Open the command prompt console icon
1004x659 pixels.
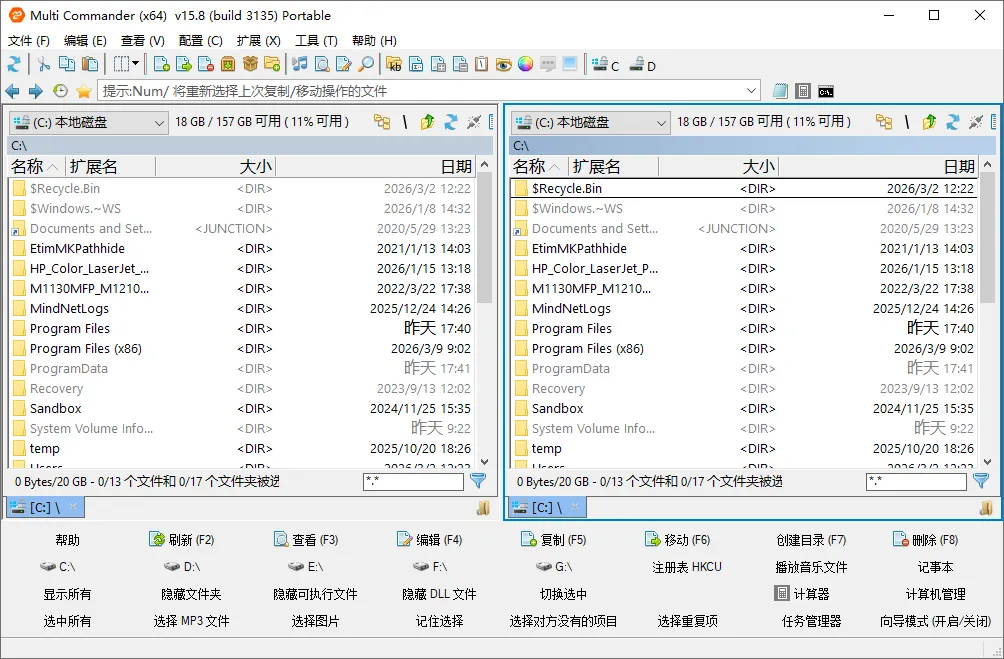[x=826, y=92]
